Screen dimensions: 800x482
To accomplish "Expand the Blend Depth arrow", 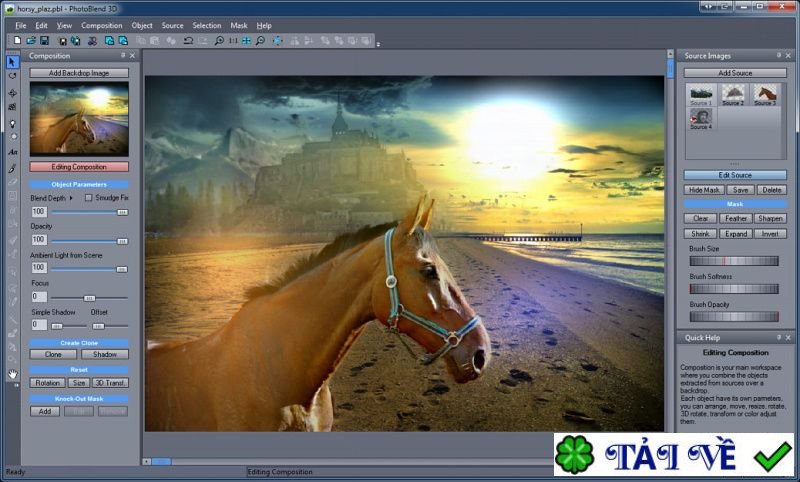I will pyautogui.click(x=71, y=198).
